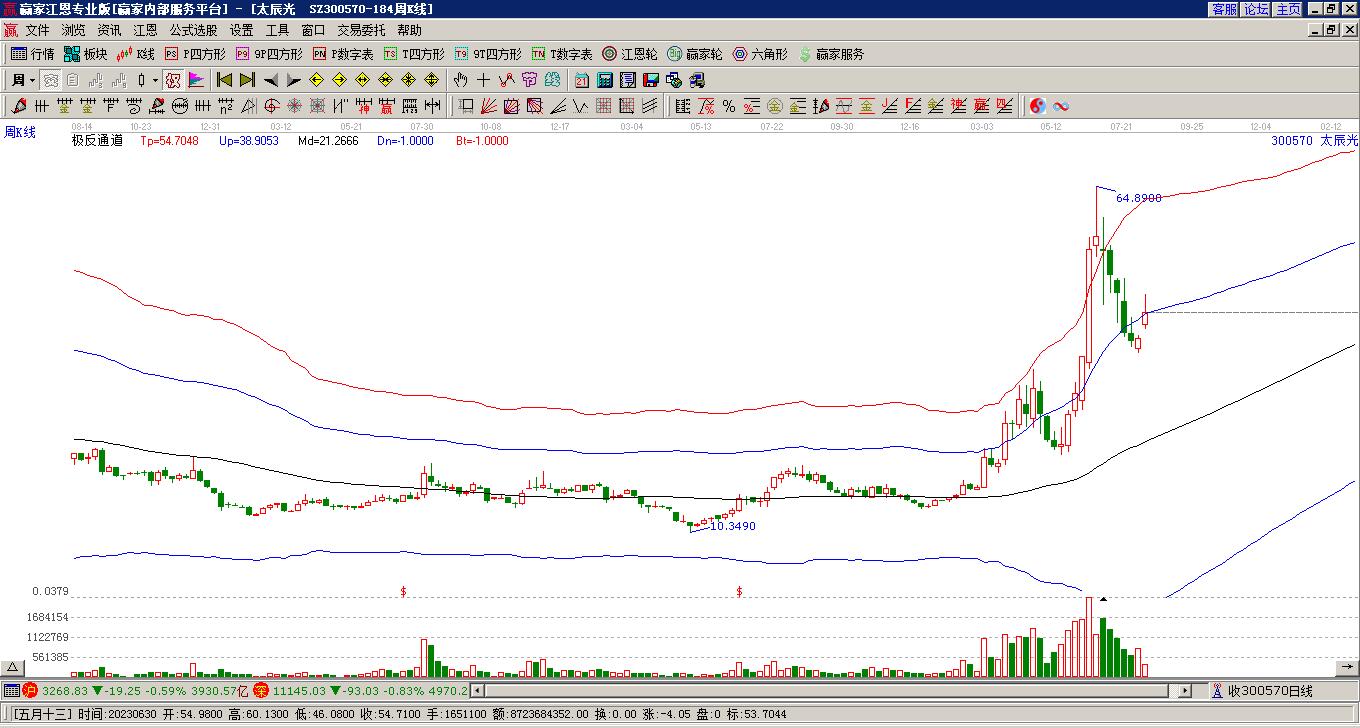Expand the candlestick style dropdown arrow
The image size is (1360, 728).
pyautogui.click(x=155, y=80)
